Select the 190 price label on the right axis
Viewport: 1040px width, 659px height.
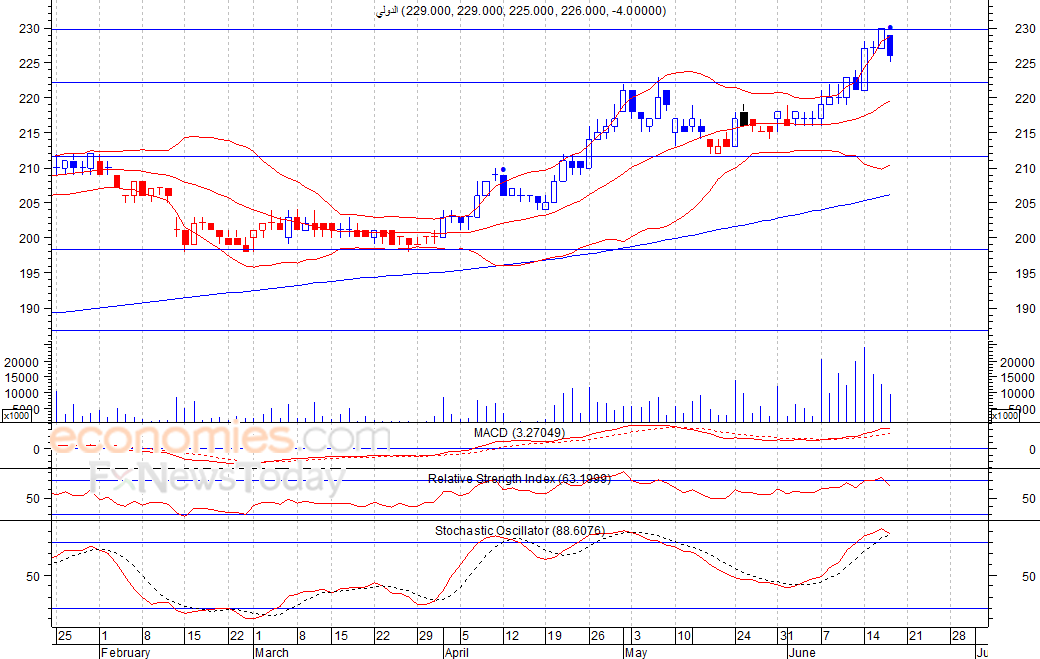click(1025, 308)
